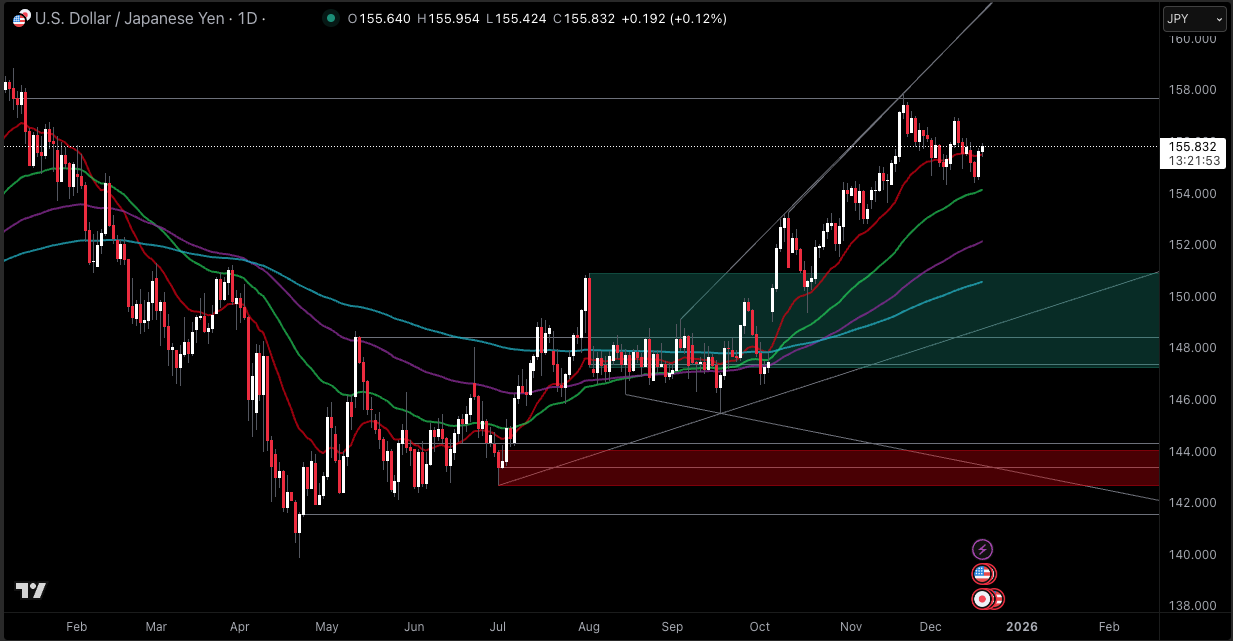1233x641 pixels.
Task: Click the 140.000 price scale label
Action: click(1191, 555)
